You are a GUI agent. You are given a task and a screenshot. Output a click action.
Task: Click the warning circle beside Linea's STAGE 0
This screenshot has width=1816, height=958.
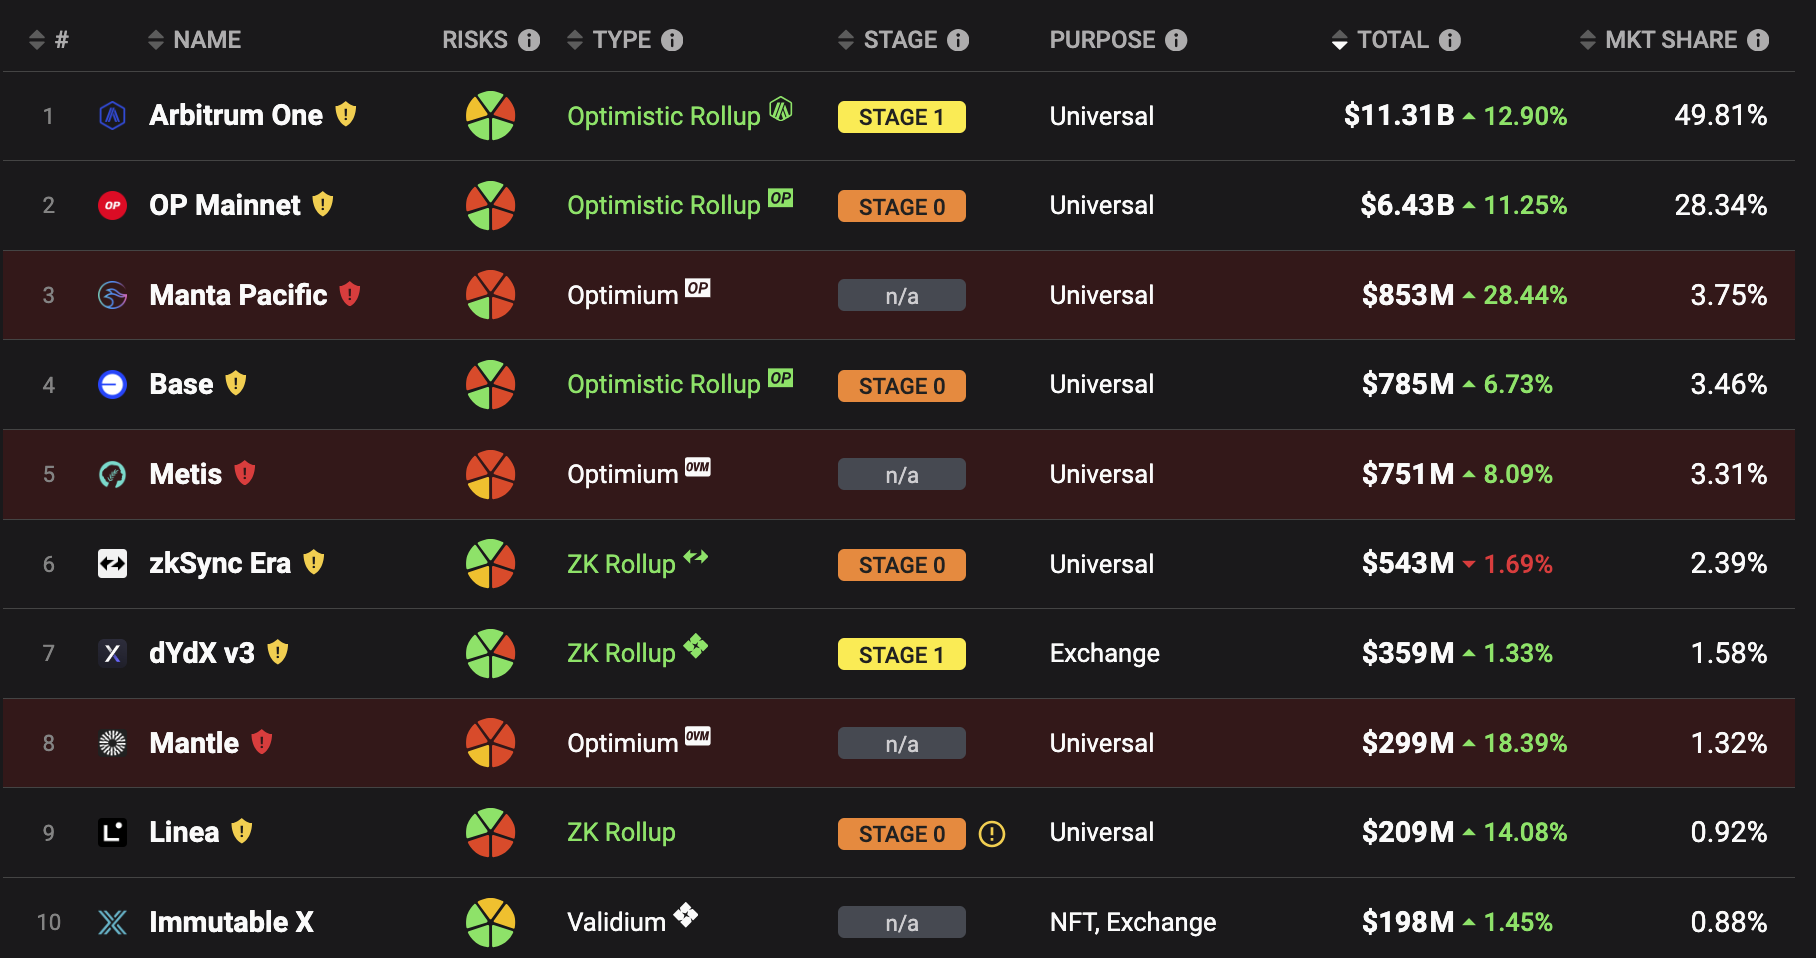tap(991, 833)
